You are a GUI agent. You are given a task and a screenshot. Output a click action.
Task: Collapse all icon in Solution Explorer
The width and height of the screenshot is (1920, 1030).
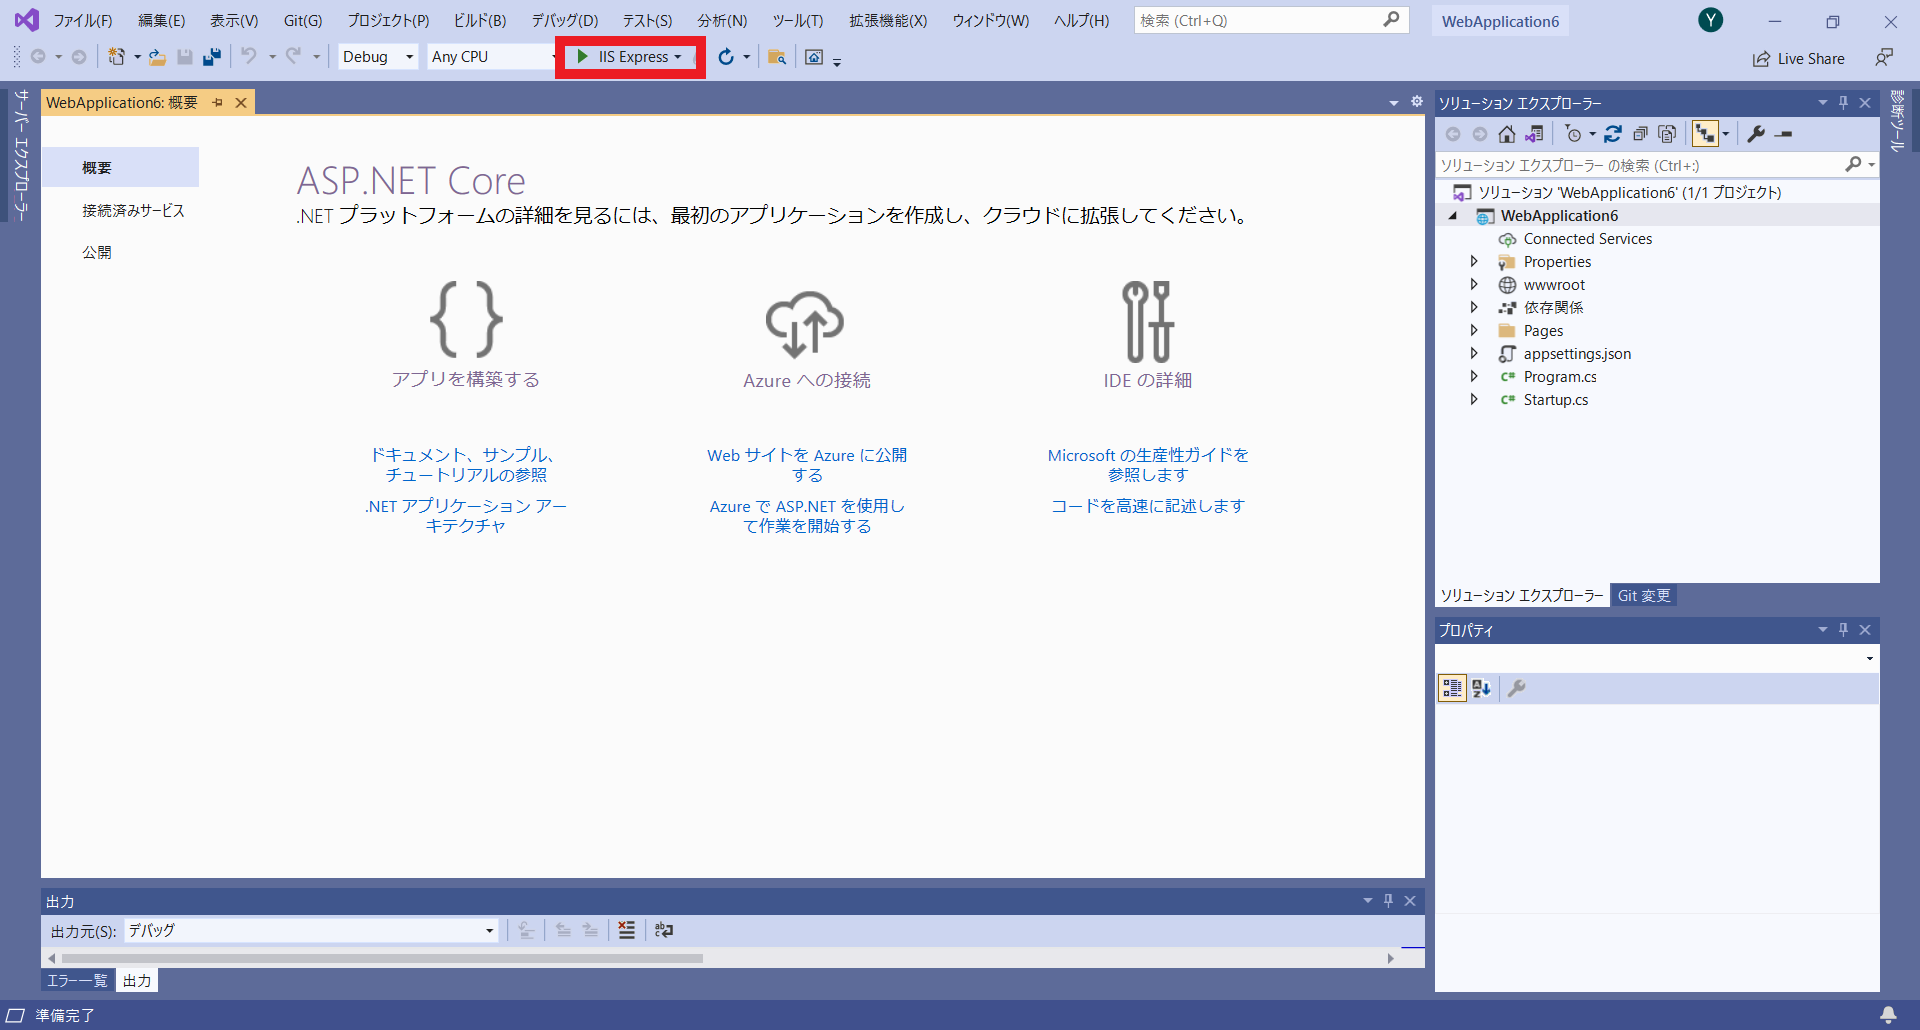pyautogui.click(x=1640, y=134)
